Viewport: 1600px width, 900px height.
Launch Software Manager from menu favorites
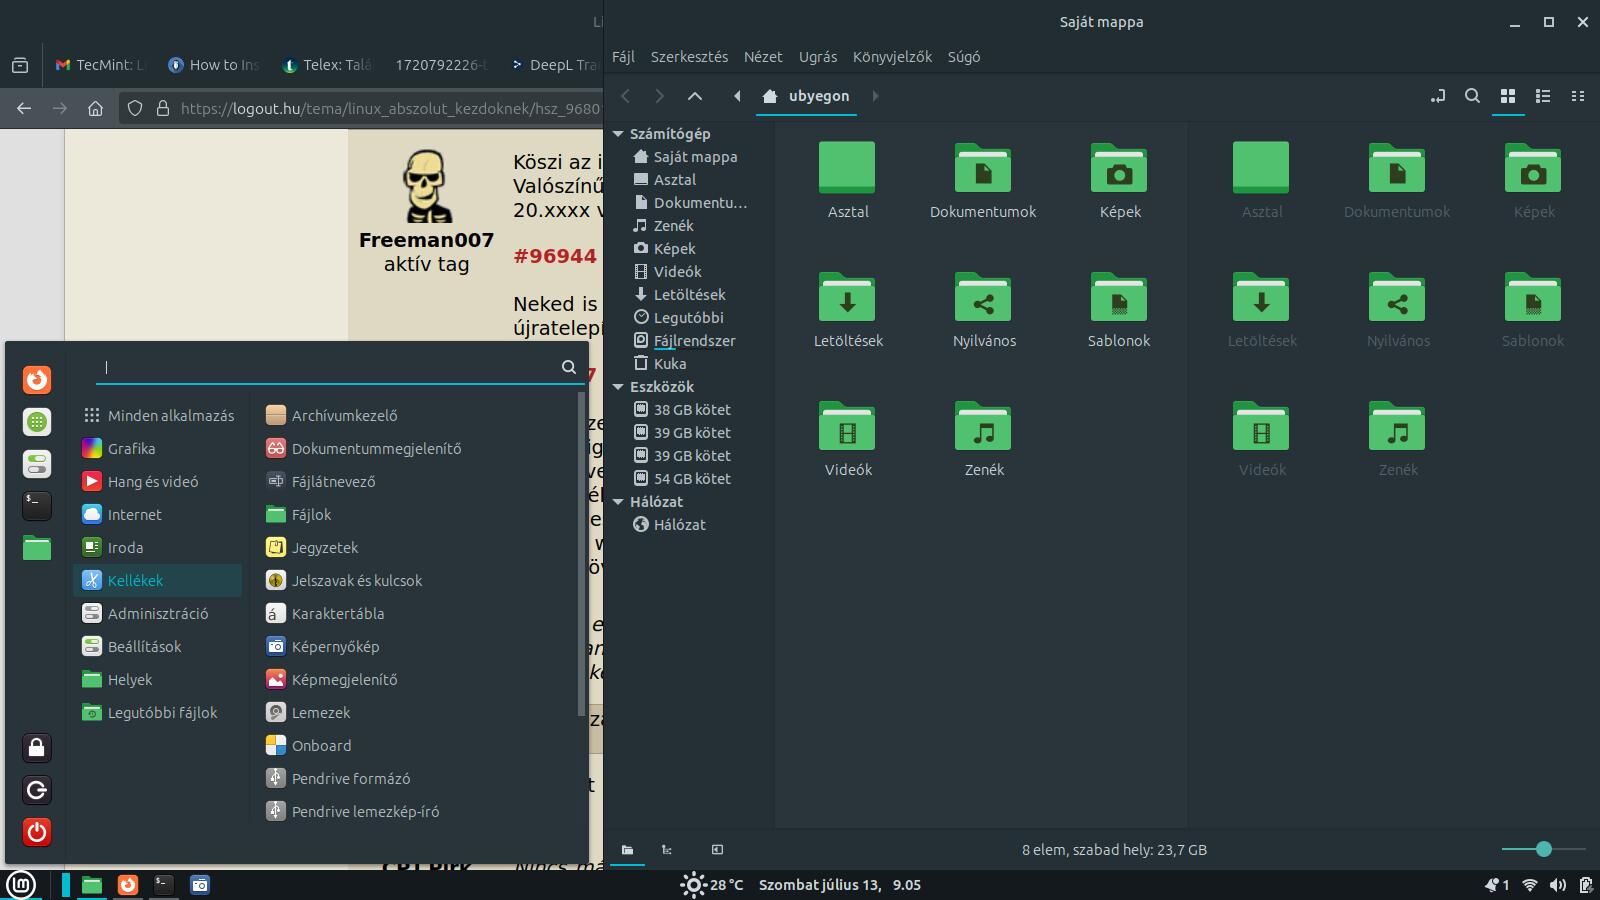(37, 422)
